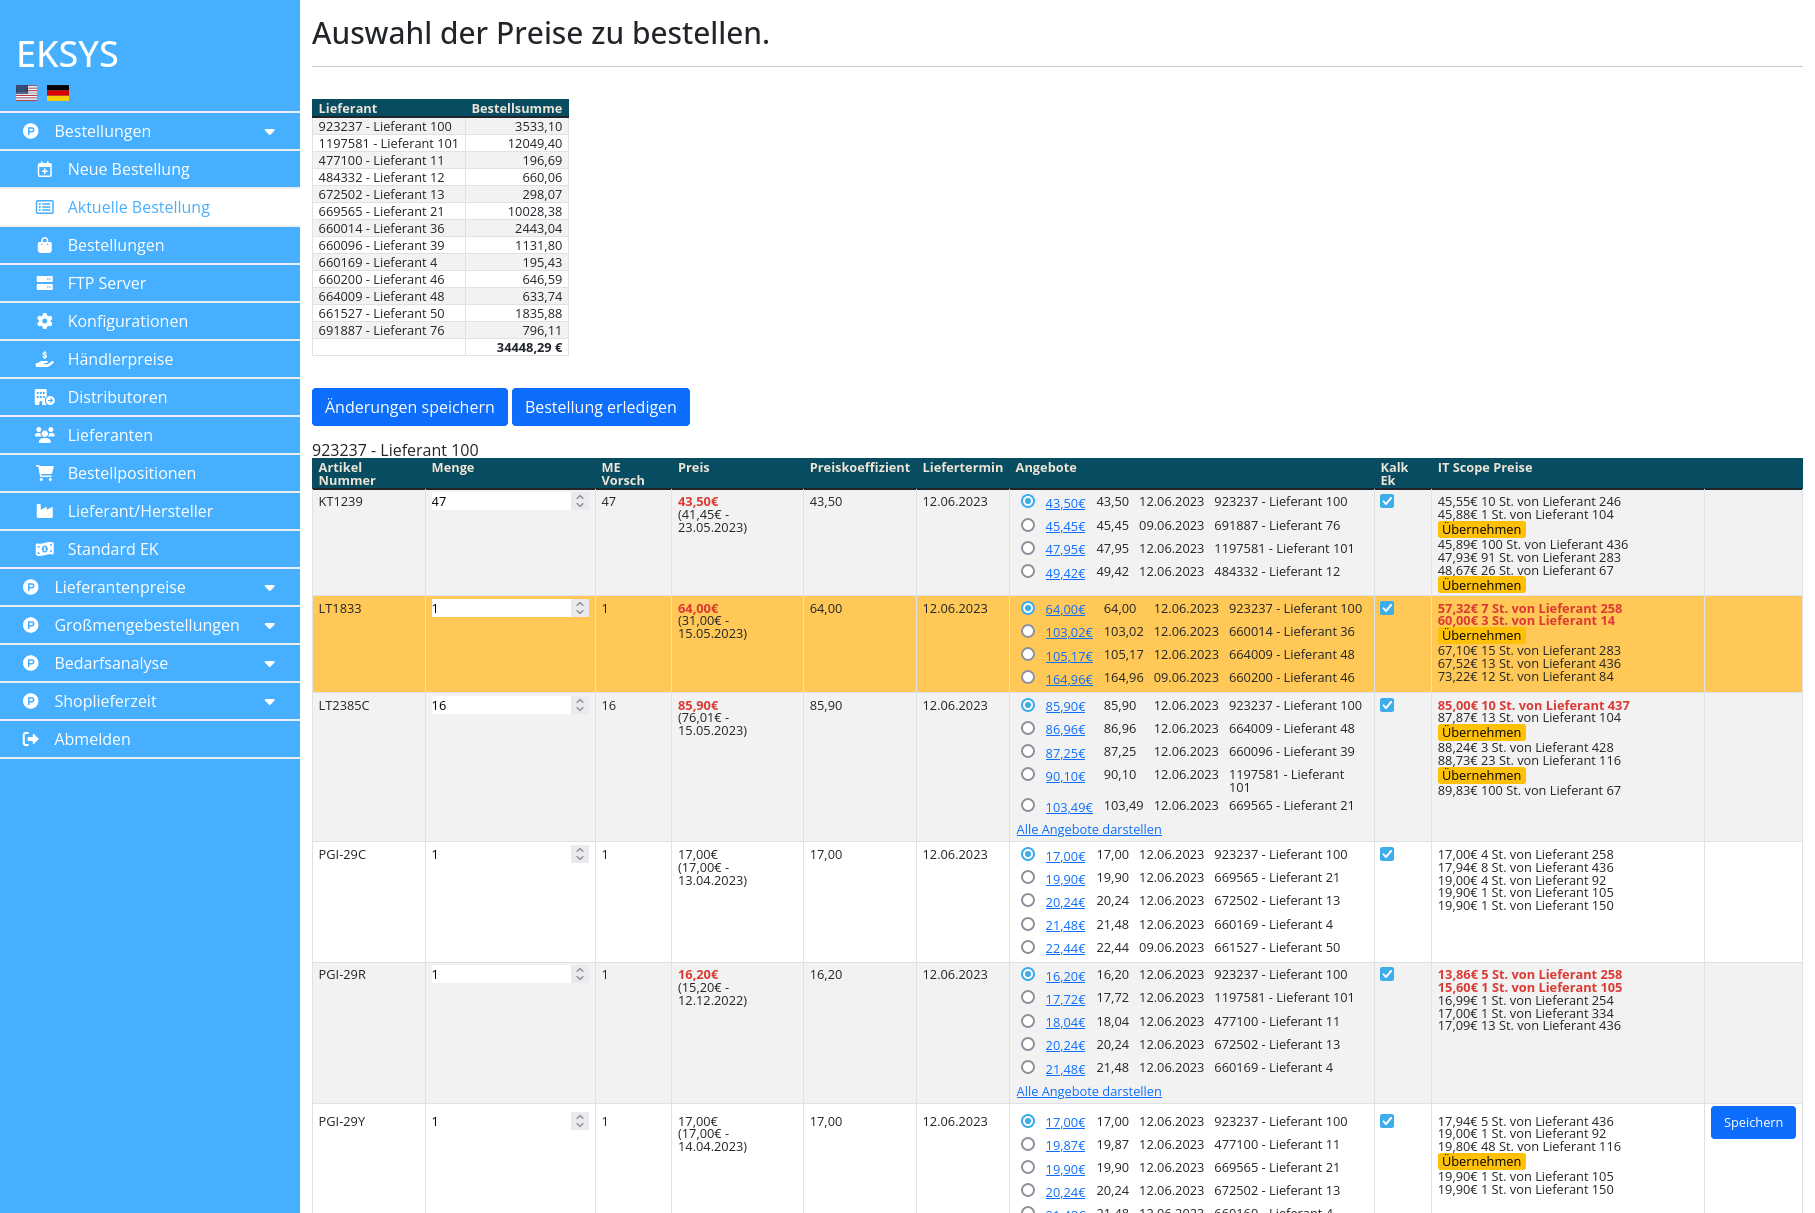The image size is (1815, 1213).
Task: Click the US flag language icon
Action: [x=27, y=93]
